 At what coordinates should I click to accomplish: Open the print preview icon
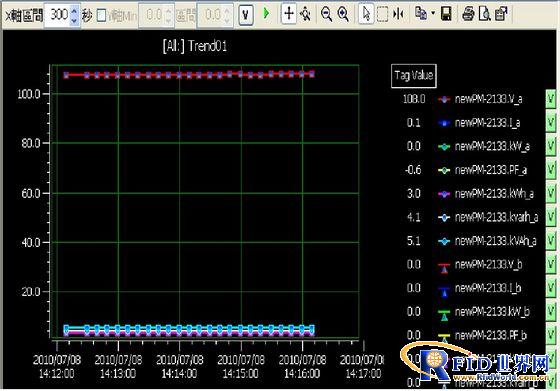485,14
